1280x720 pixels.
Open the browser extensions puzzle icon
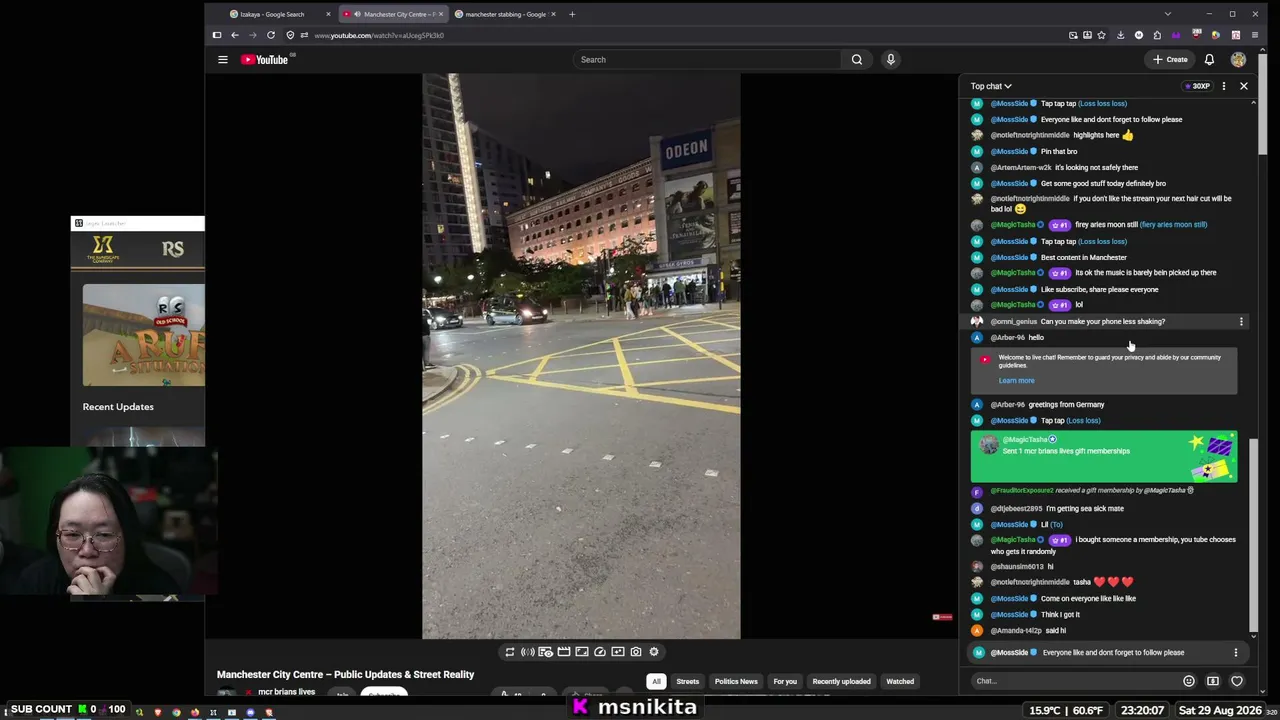click(x=1157, y=35)
